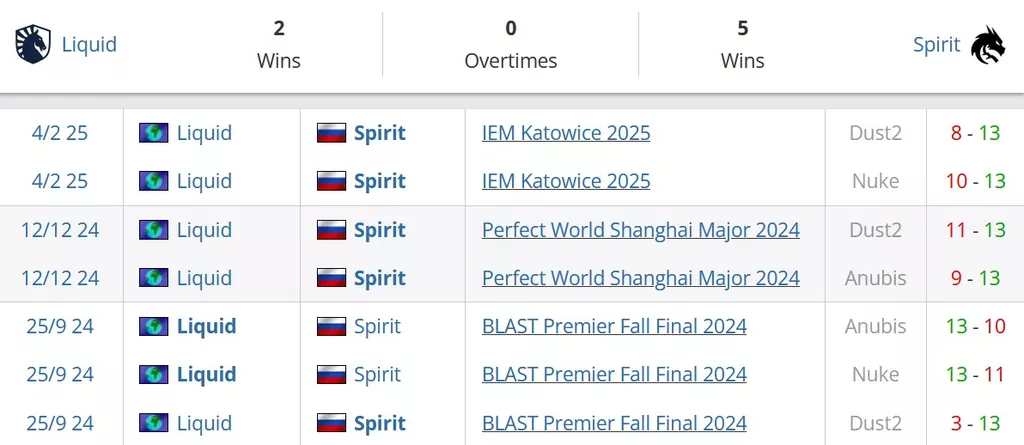
Task: Open the Perfect World Shanghai Major 2024 Dust2 link
Action: [x=641, y=230]
